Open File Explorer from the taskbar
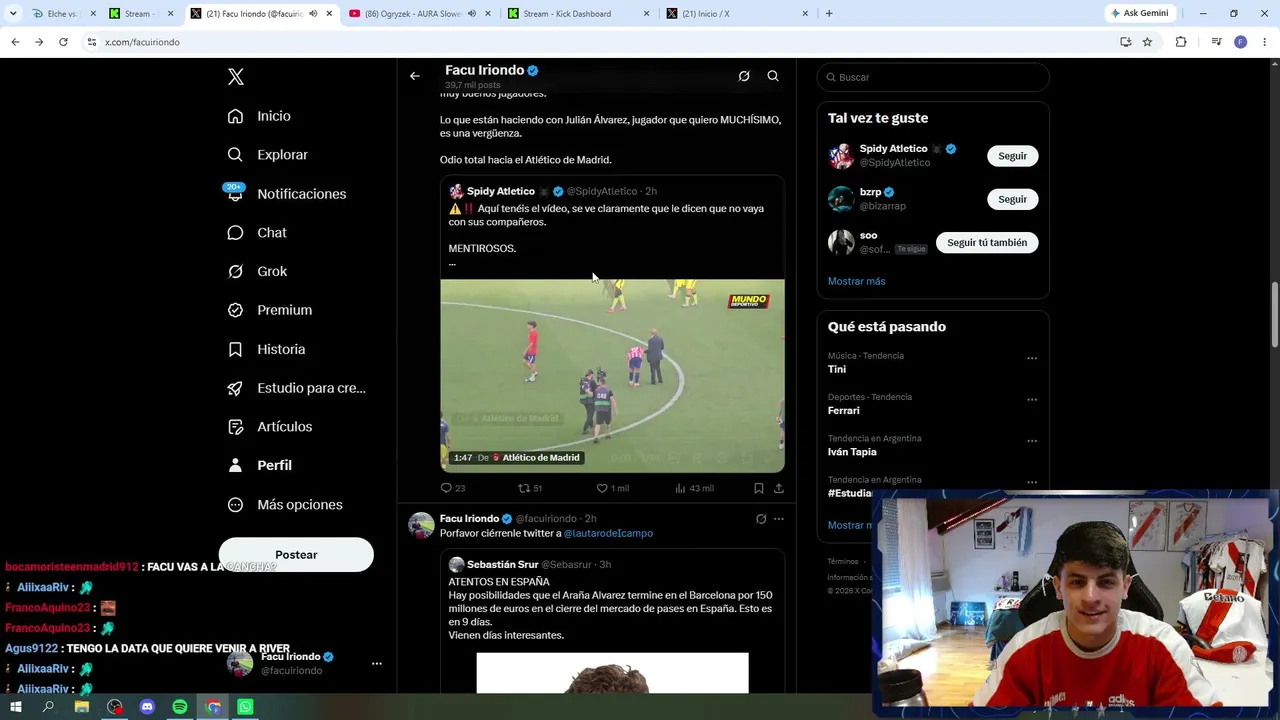The height and width of the screenshot is (720, 1280). pyautogui.click(x=82, y=707)
